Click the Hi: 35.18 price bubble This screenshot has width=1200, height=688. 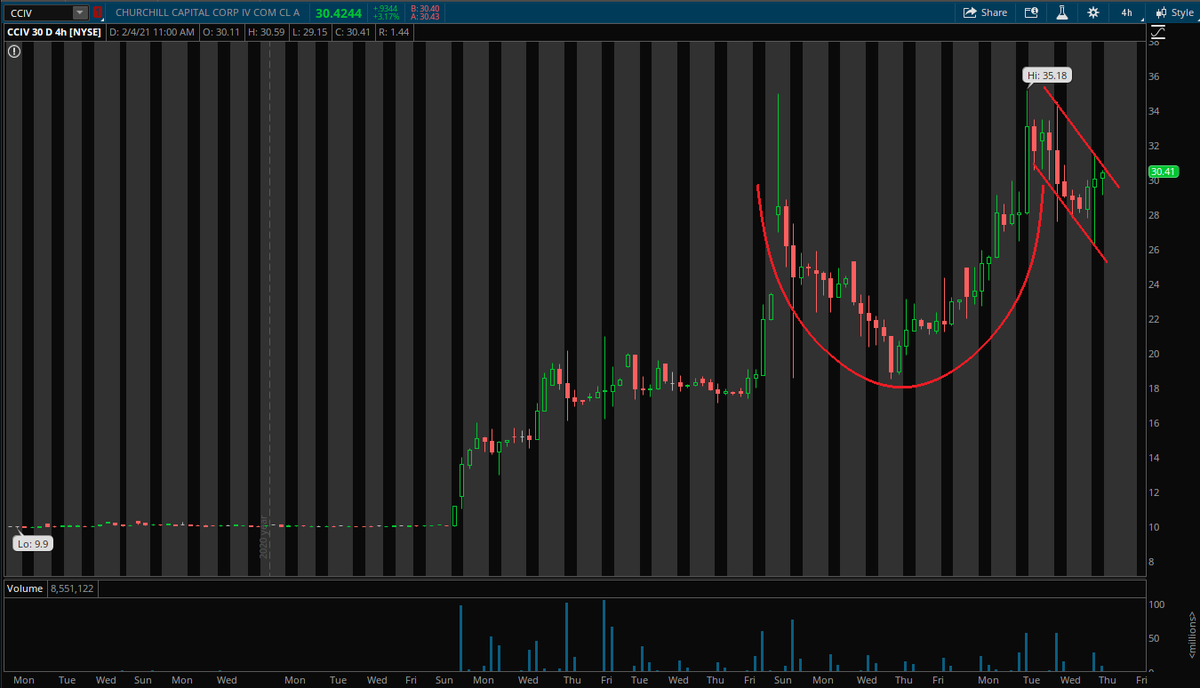(1047, 75)
